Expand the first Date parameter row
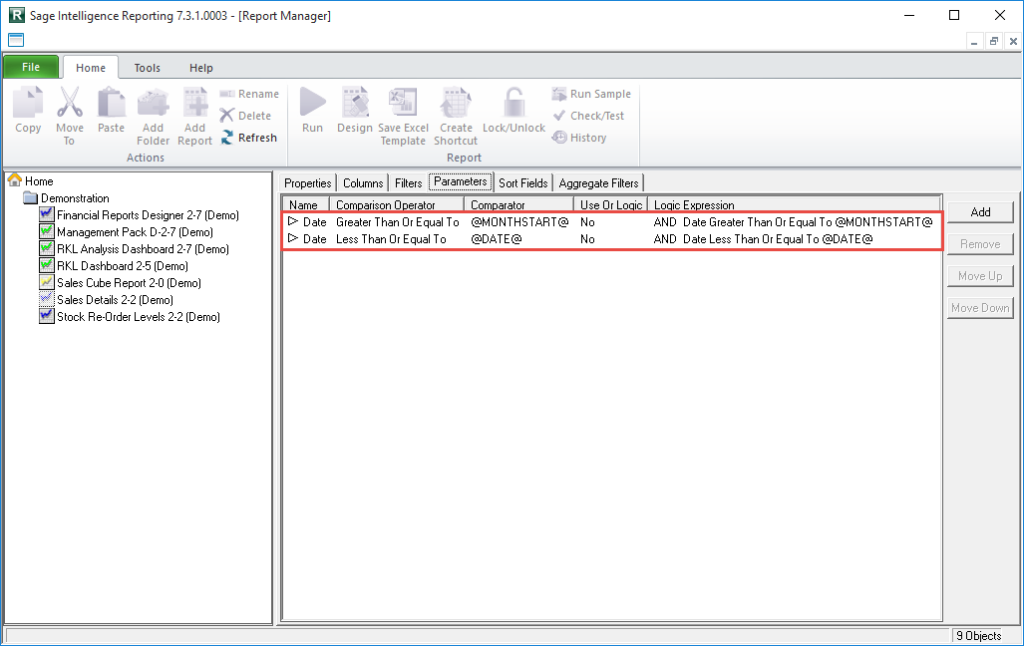1024x646 pixels. click(294, 222)
